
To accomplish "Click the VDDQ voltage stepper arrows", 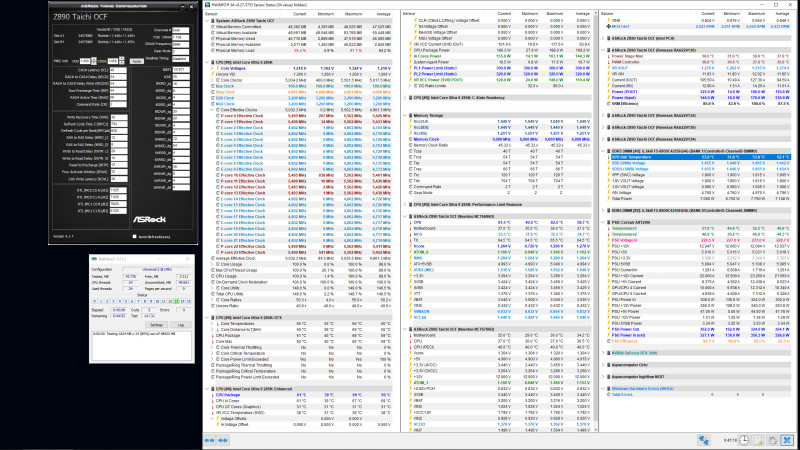I will click(x=121, y=61).
